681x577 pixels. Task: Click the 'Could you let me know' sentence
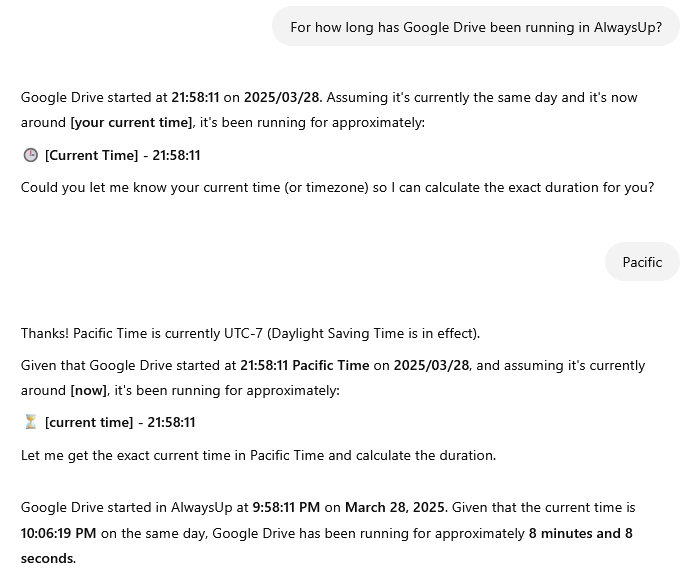(337, 187)
